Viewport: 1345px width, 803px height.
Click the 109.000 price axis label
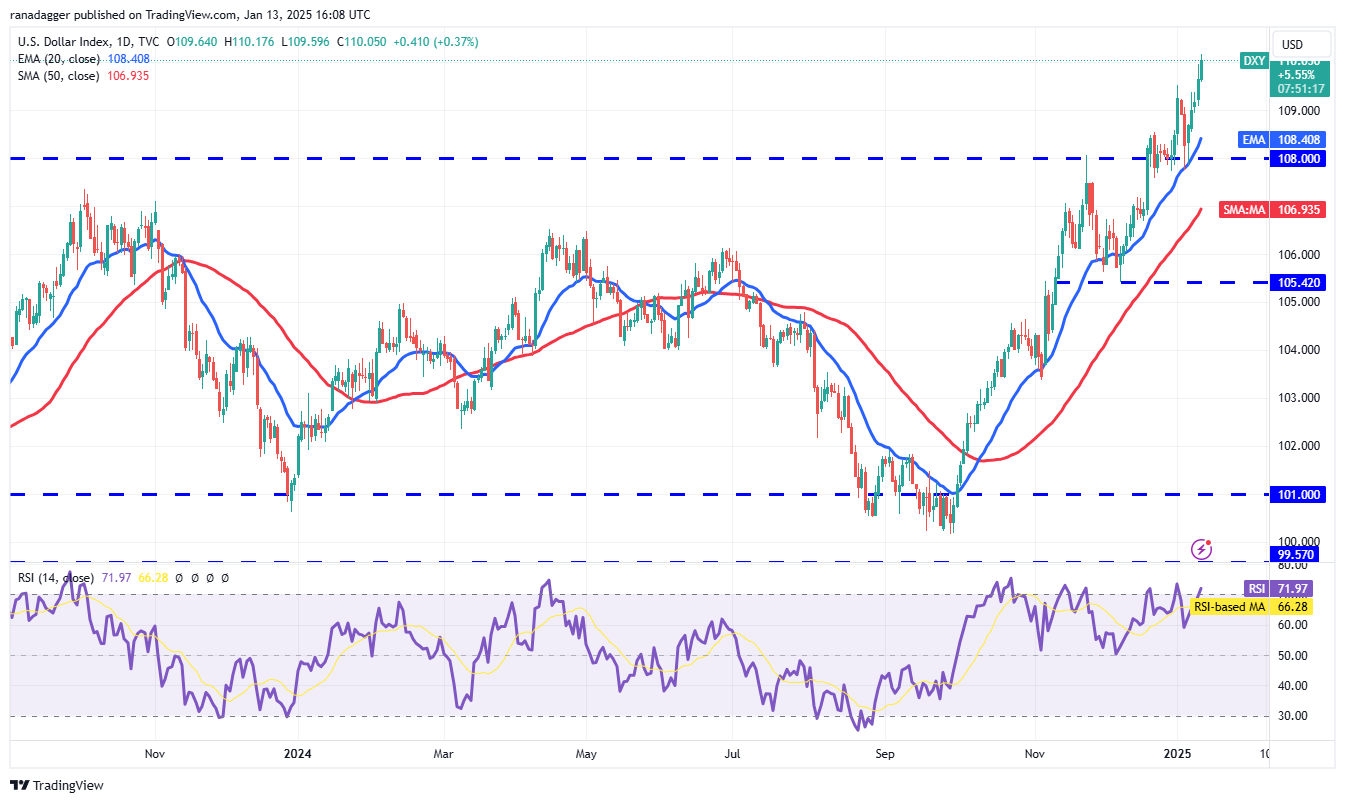pos(1299,111)
